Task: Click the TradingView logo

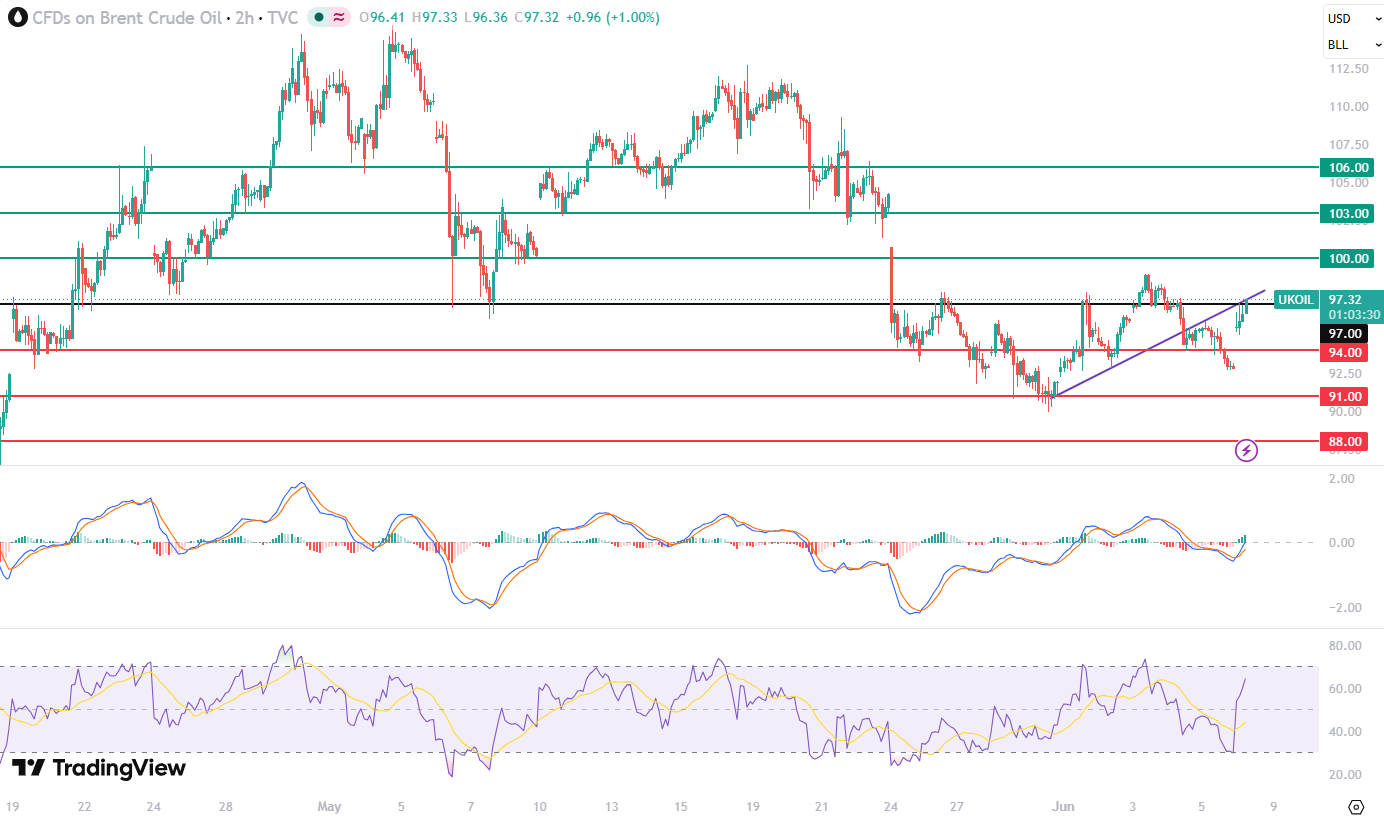Action: click(x=99, y=768)
